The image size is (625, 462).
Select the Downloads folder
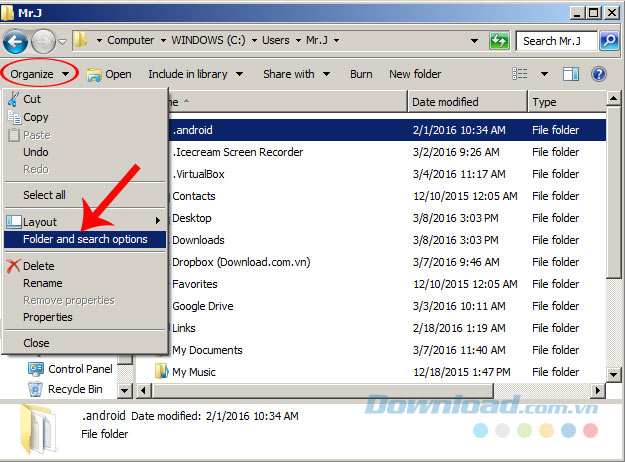pos(198,240)
